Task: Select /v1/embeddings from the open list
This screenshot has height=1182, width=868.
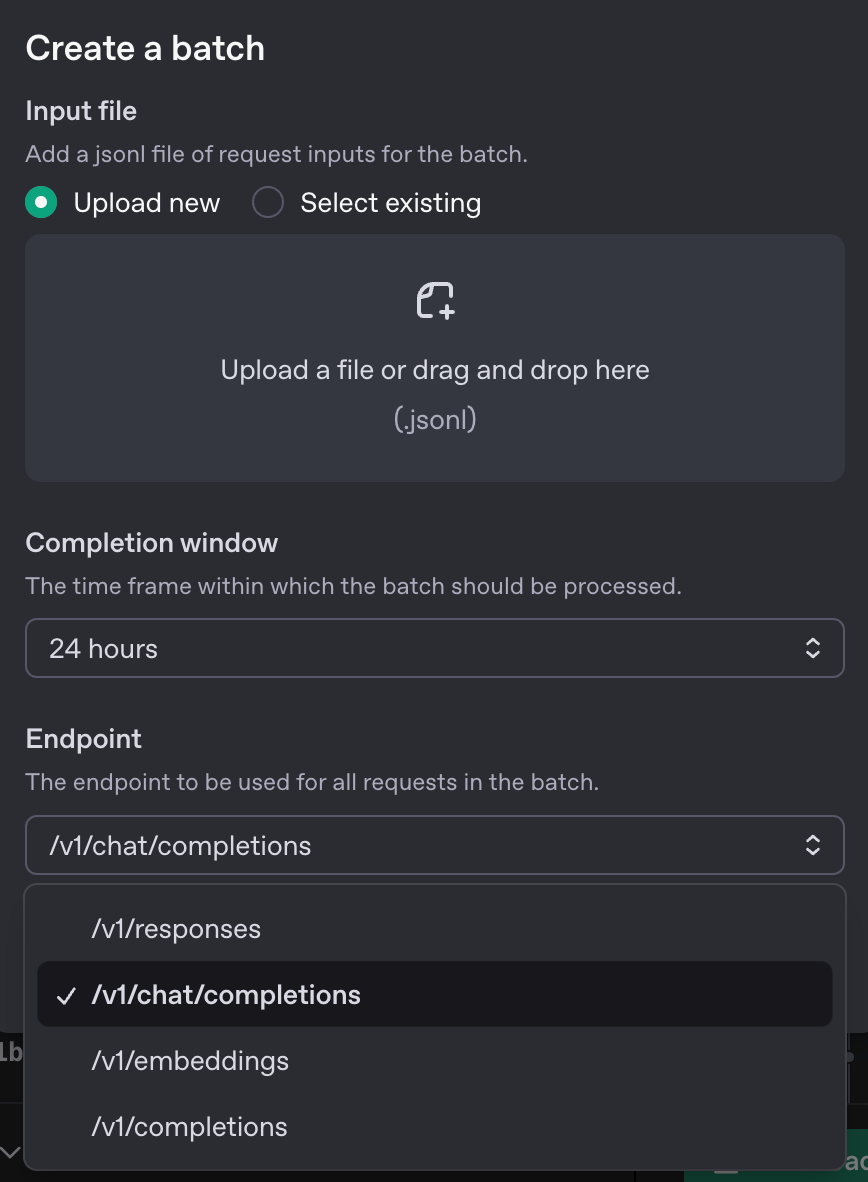Action: pos(190,1061)
